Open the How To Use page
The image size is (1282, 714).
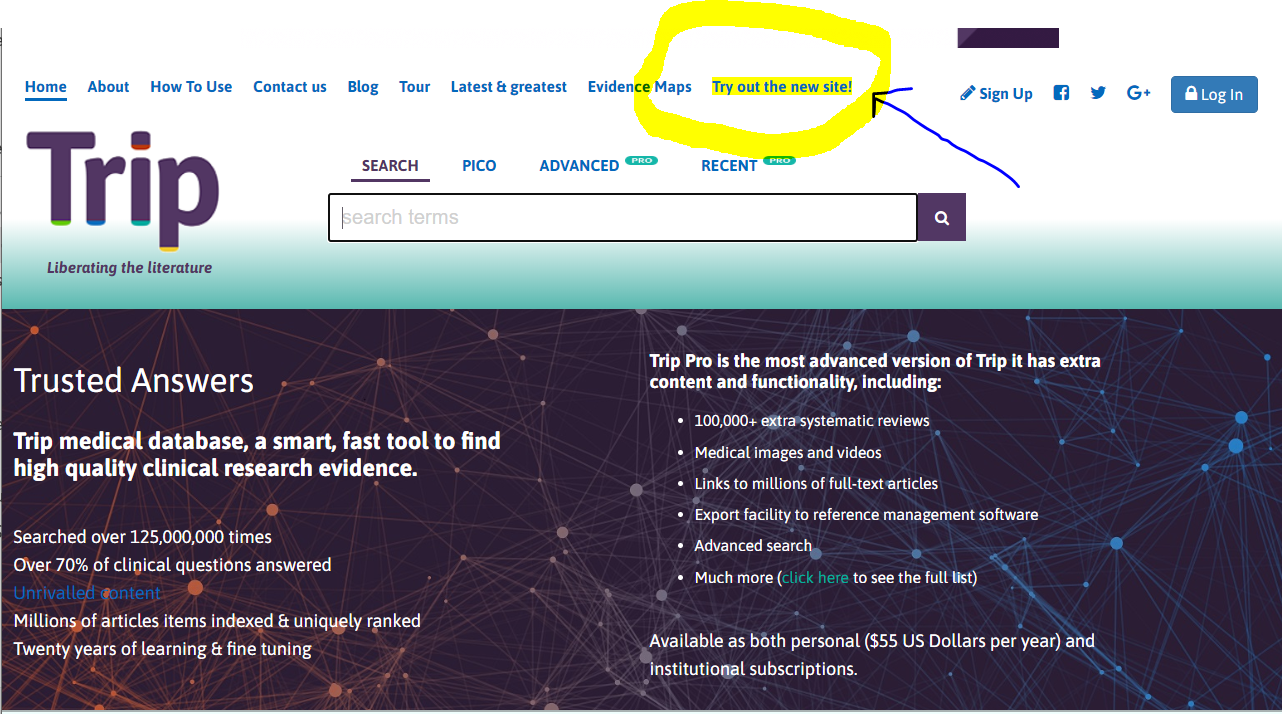191,87
